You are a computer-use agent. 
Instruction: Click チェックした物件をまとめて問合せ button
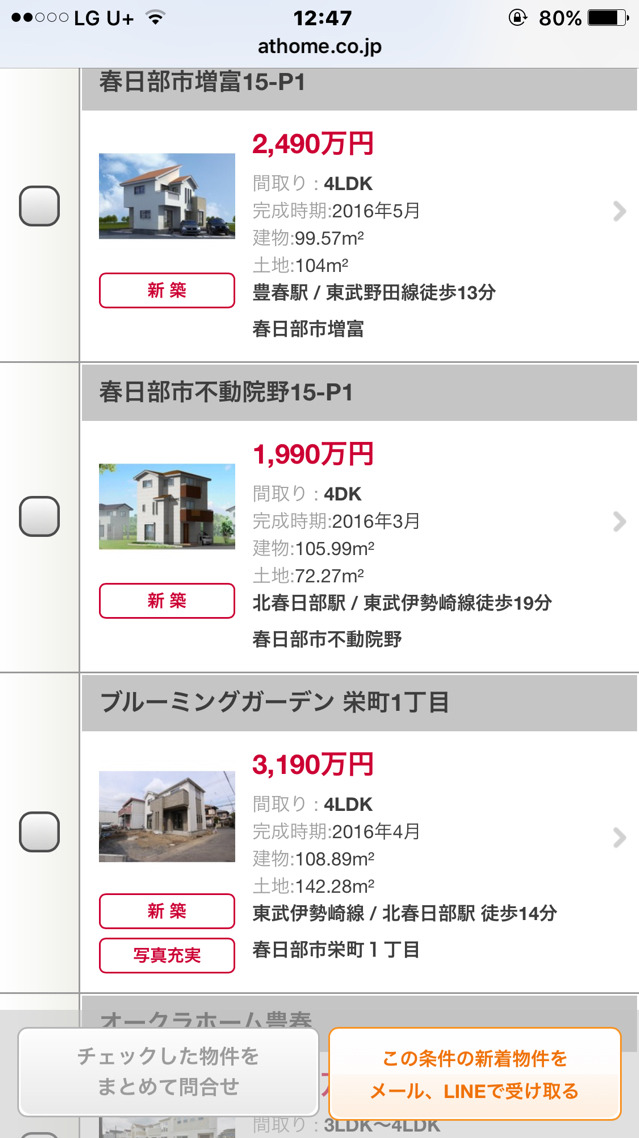(168, 1071)
